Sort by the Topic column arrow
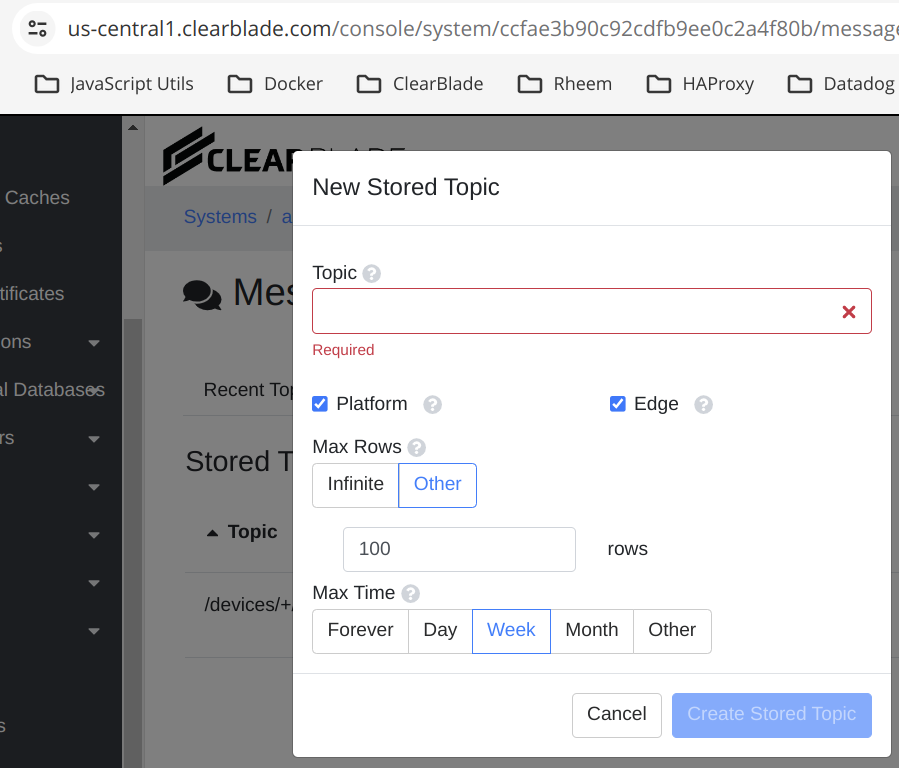The image size is (899, 768). (212, 533)
